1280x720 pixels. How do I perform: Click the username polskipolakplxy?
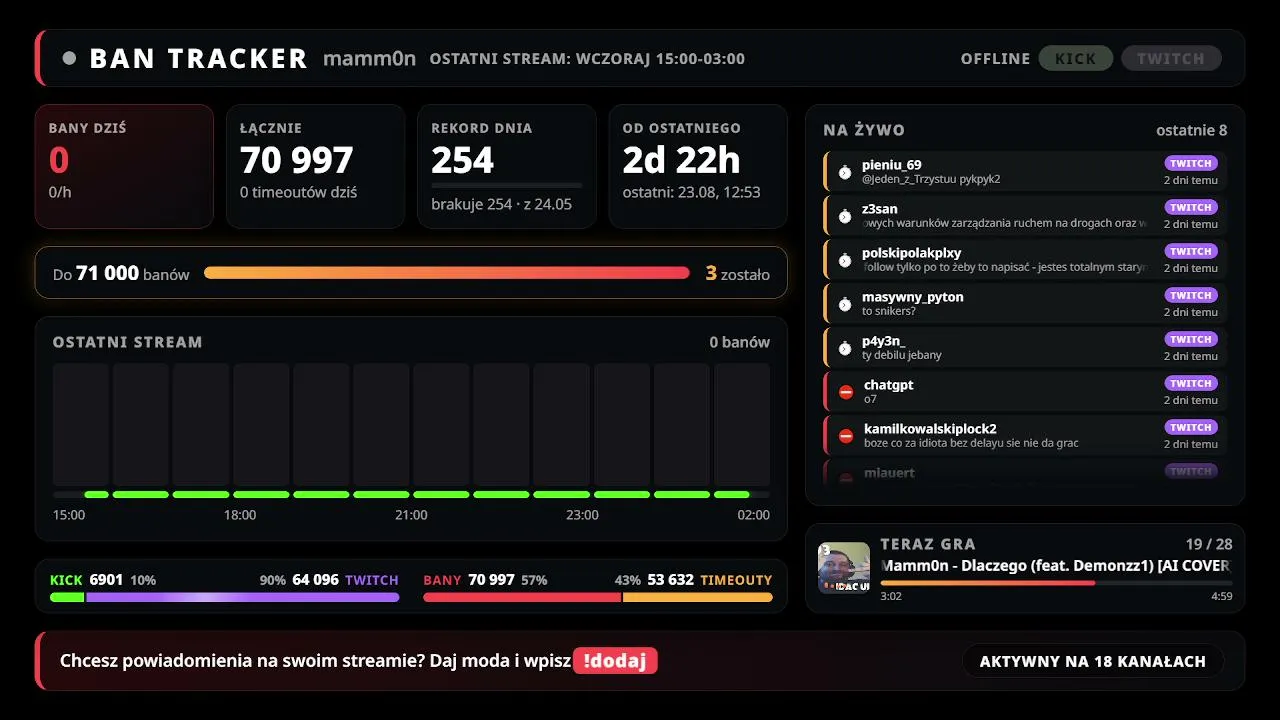(911, 252)
